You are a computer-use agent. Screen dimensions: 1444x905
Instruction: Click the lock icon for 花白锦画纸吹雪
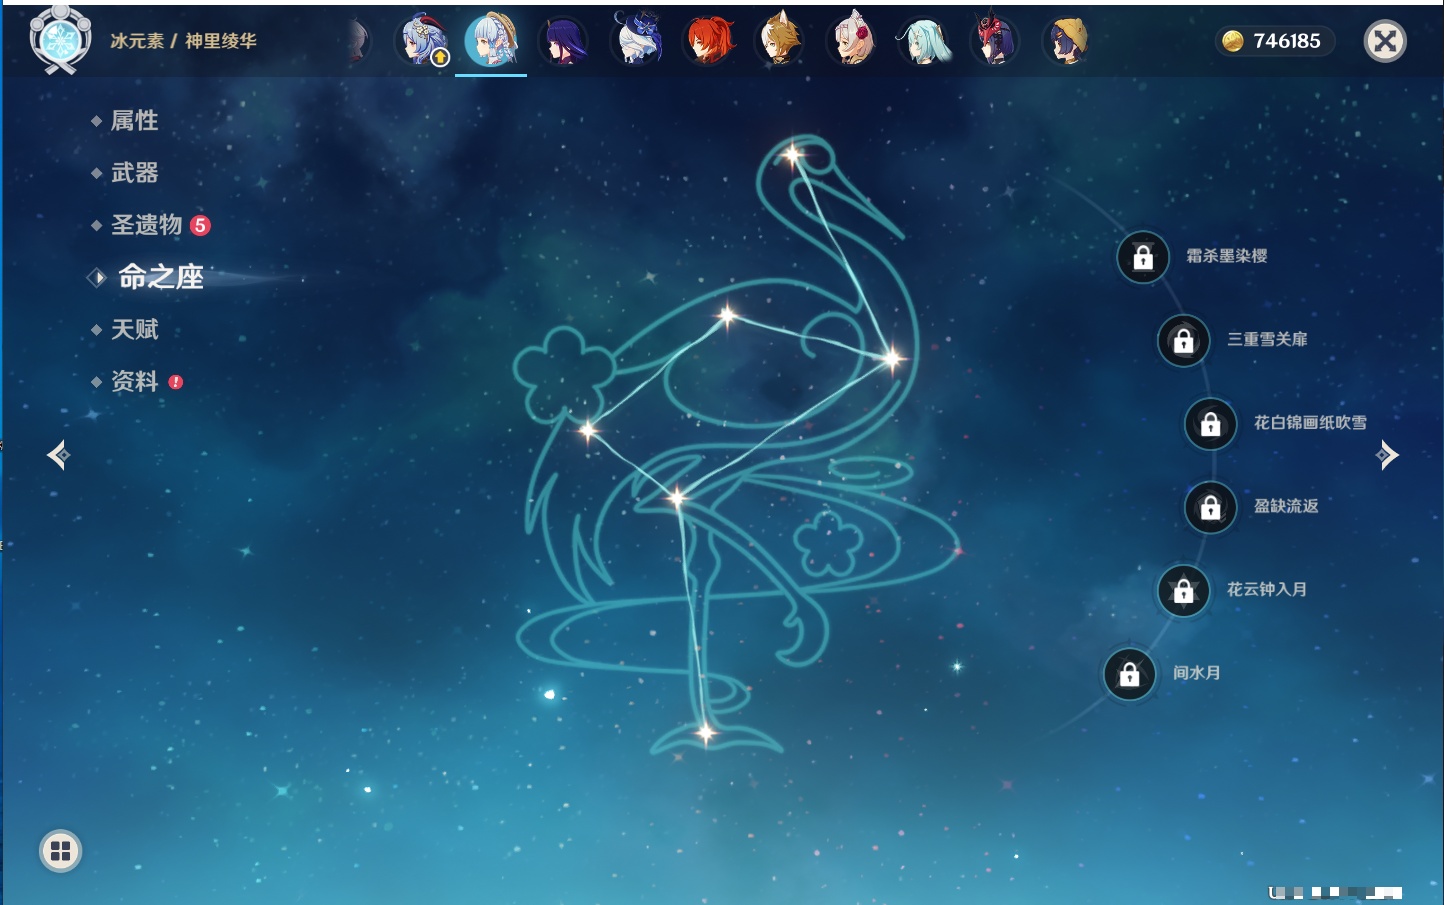[1211, 424]
